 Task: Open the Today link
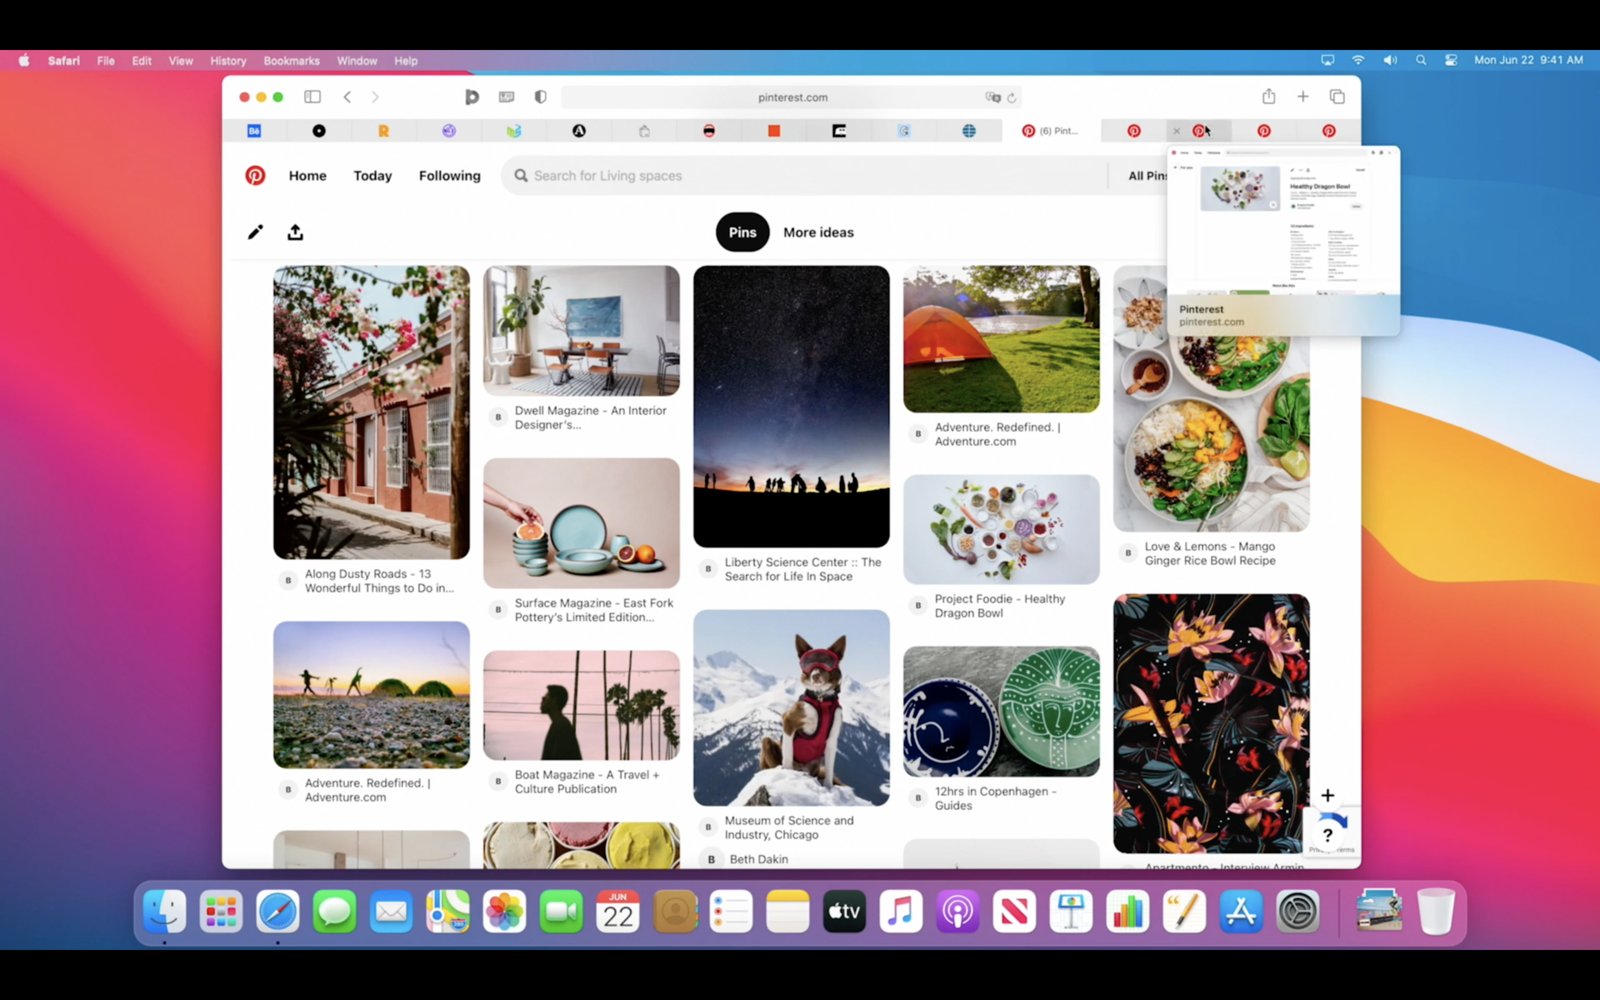coord(372,175)
